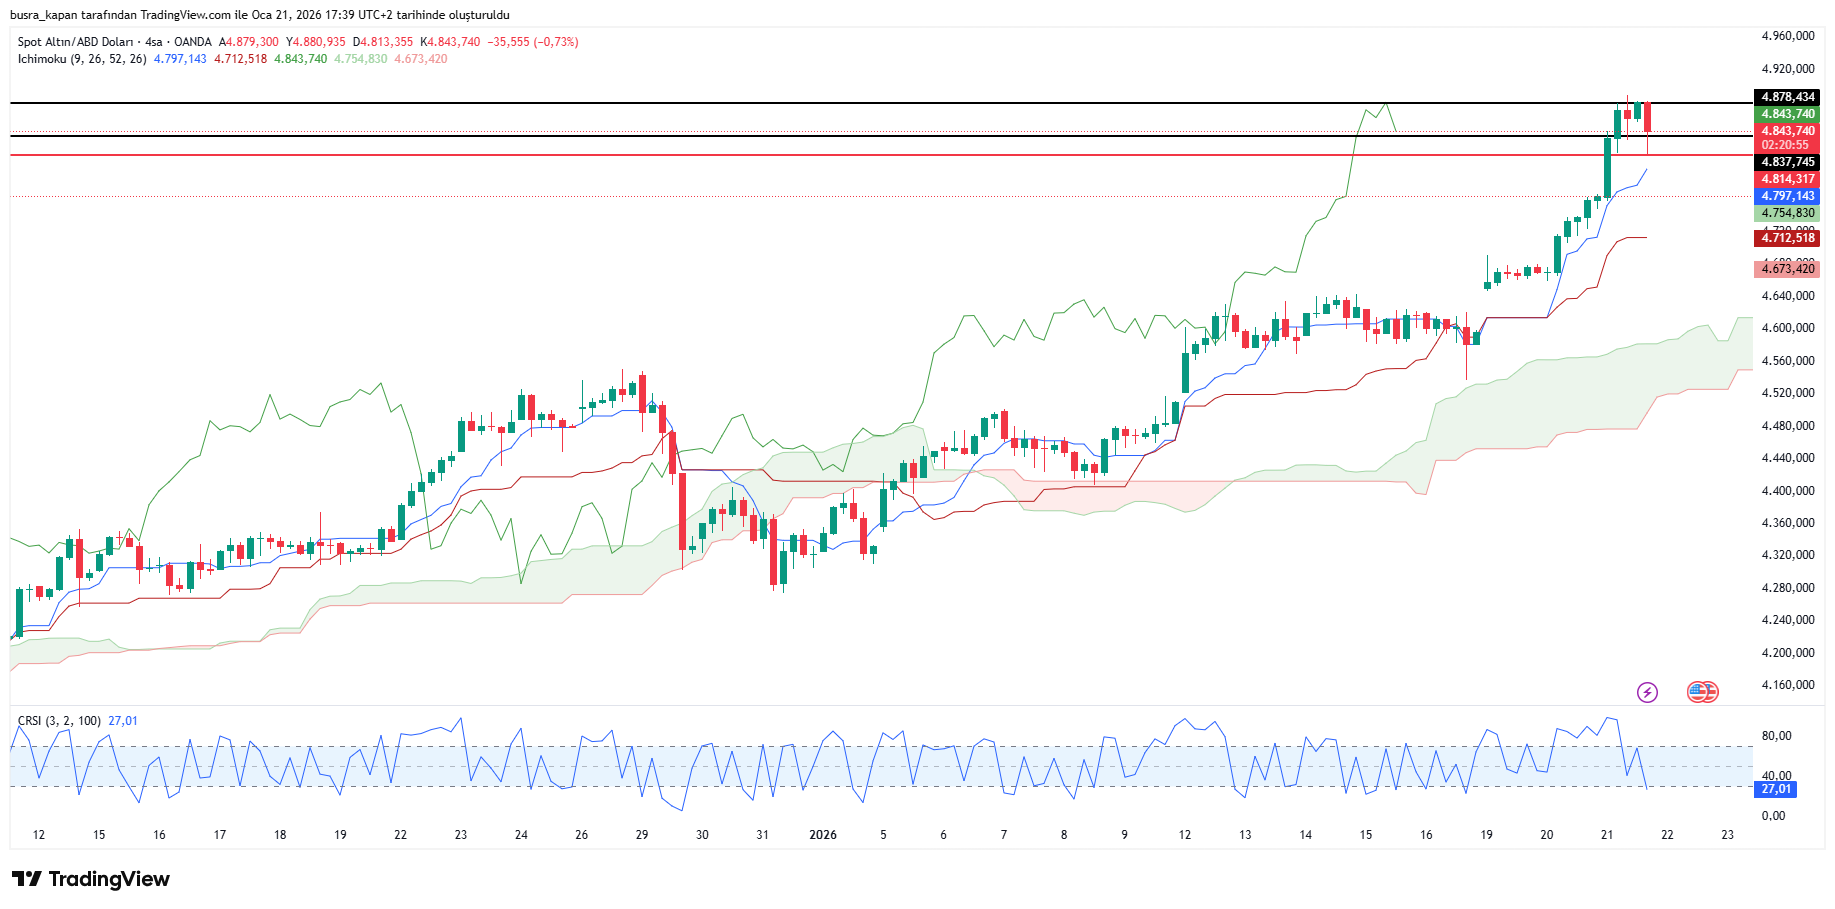Click the black 4.837,745 price label
Screen dimensions: 1835x909
pos(1787,162)
